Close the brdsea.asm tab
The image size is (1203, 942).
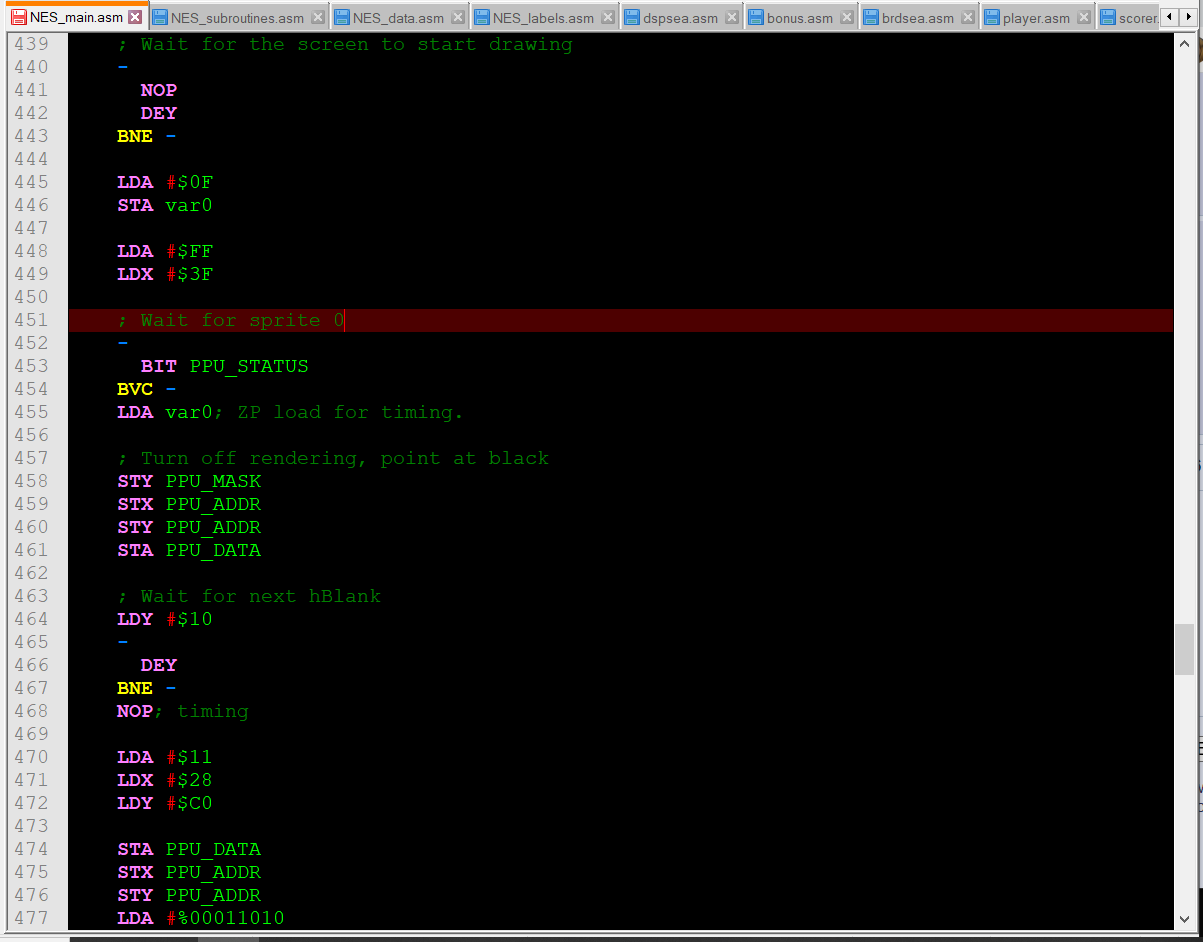(967, 17)
